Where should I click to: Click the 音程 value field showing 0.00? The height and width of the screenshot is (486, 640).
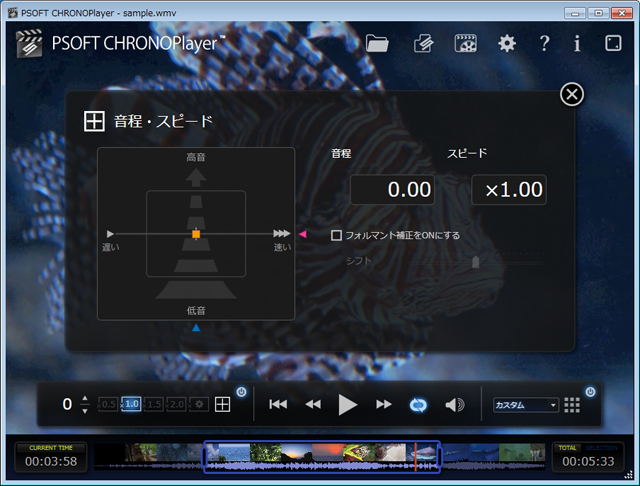(392, 190)
